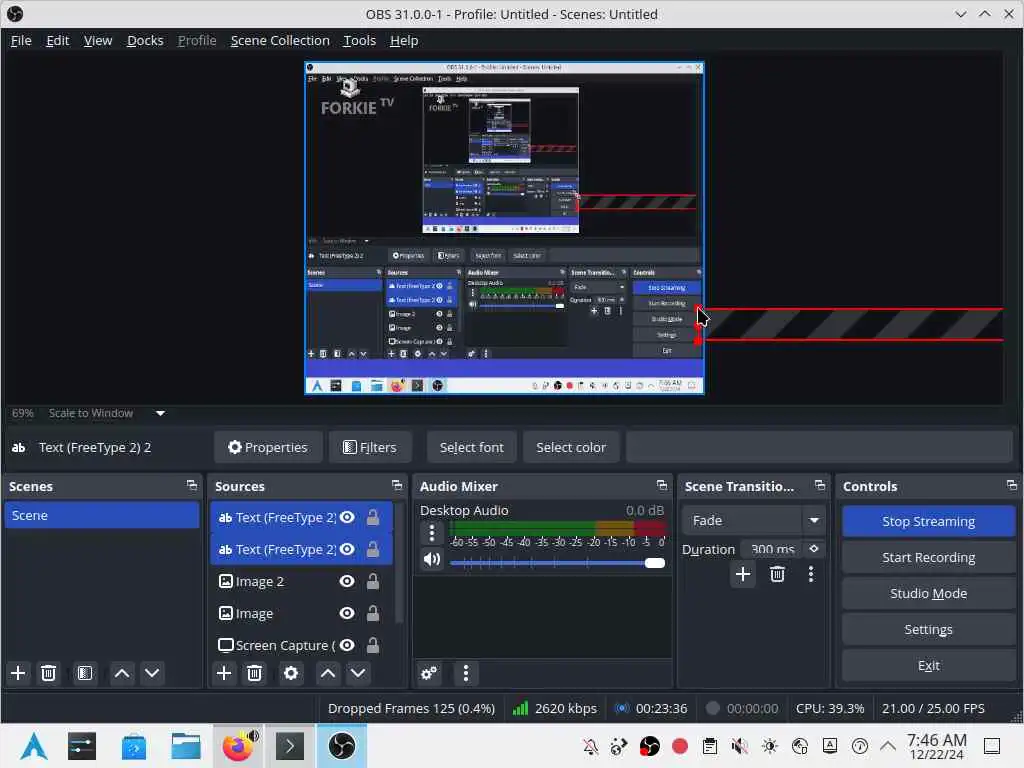Toggle lock on Image source
Image resolution: width=1024 pixels, height=768 pixels.
coord(372,613)
